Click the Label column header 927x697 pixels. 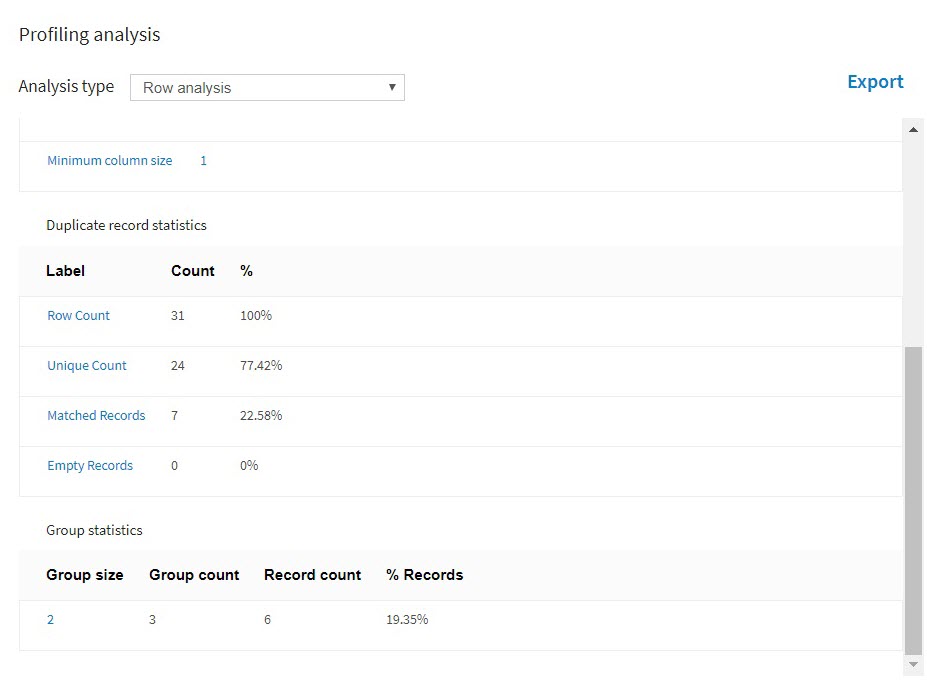pyautogui.click(x=66, y=271)
